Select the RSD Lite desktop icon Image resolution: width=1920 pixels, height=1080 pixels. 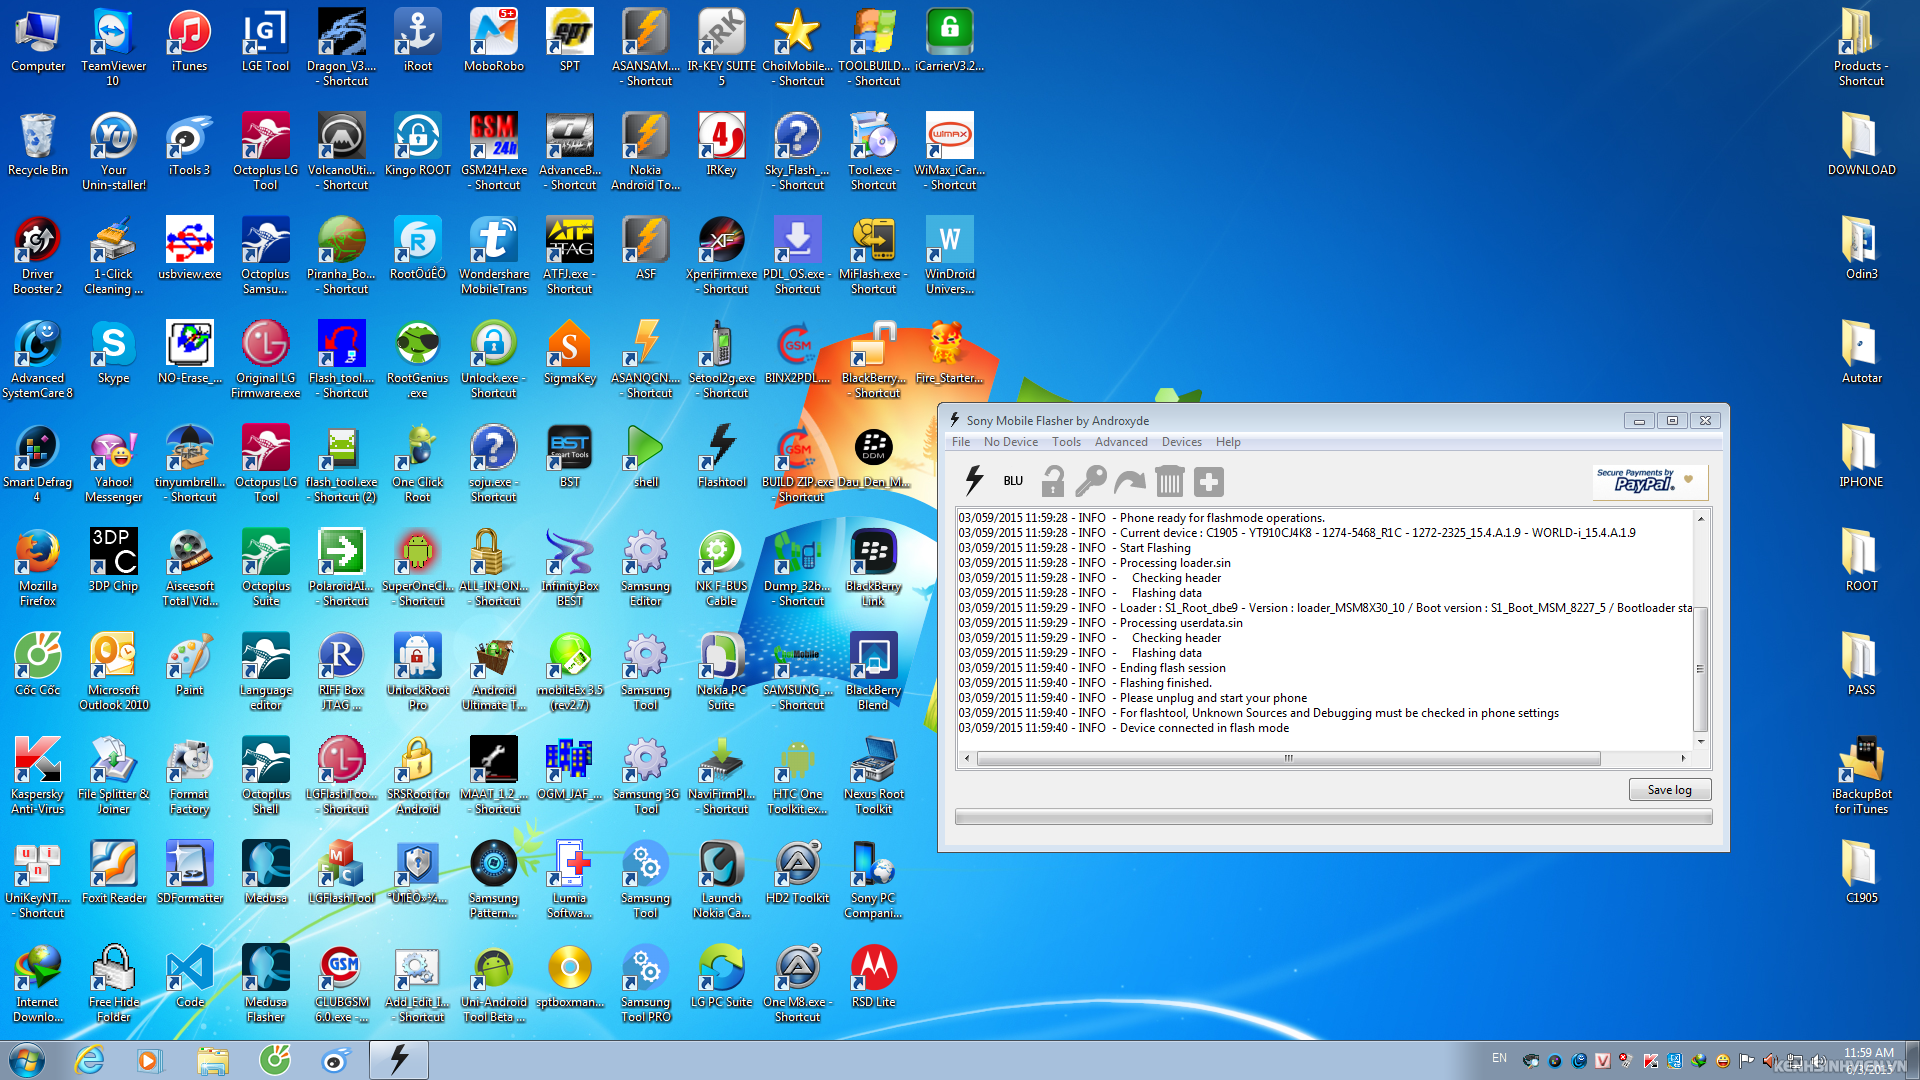point(874,976)
